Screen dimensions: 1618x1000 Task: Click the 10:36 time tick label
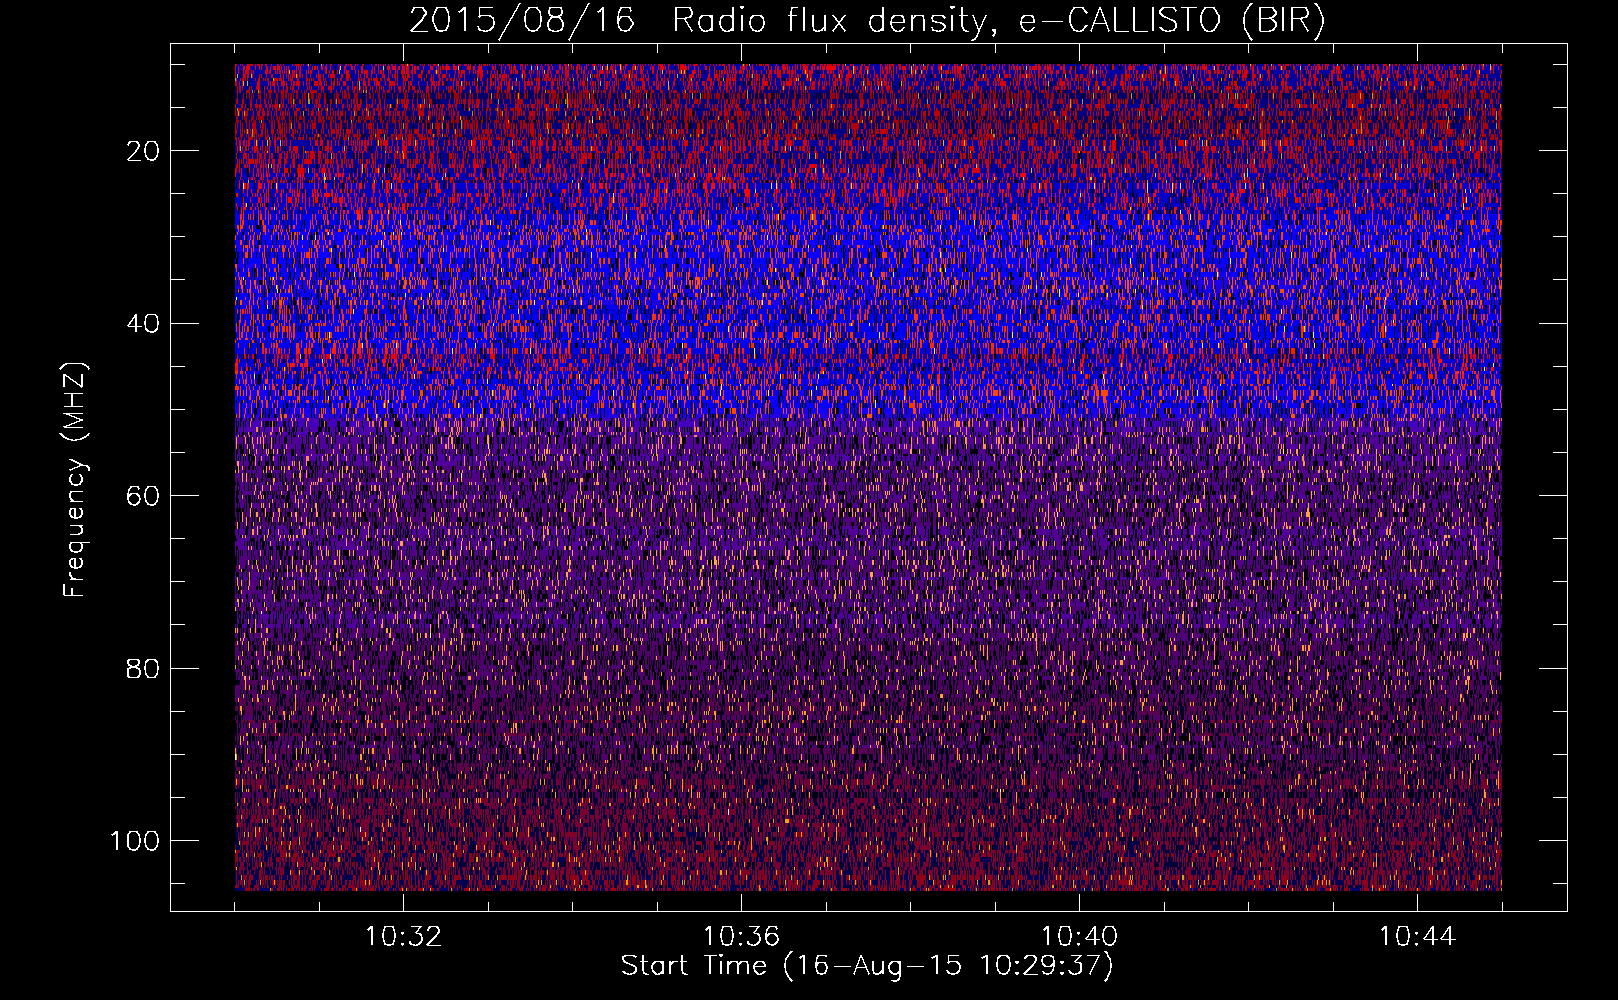(741, 937)
